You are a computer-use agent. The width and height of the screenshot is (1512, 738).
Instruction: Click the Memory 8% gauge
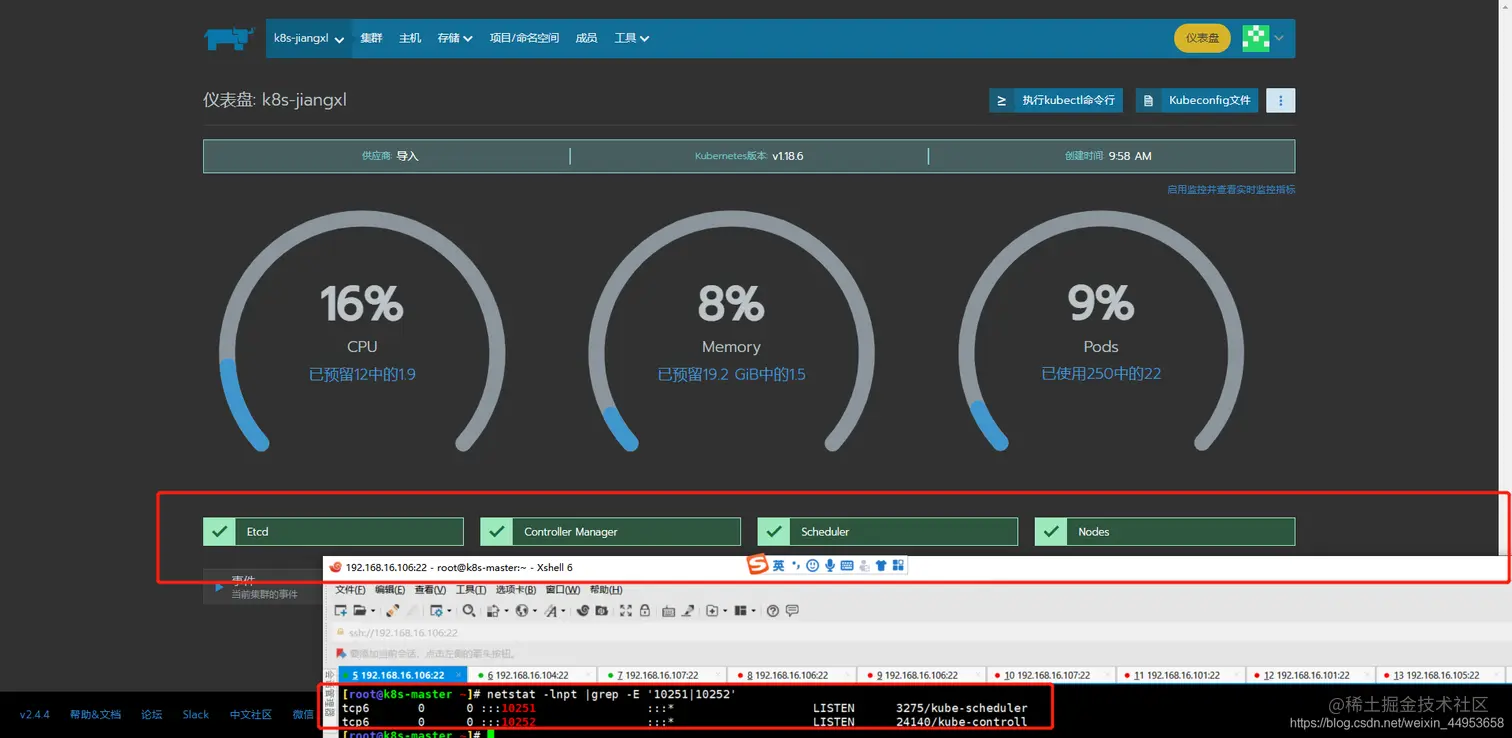pos(731,330)
